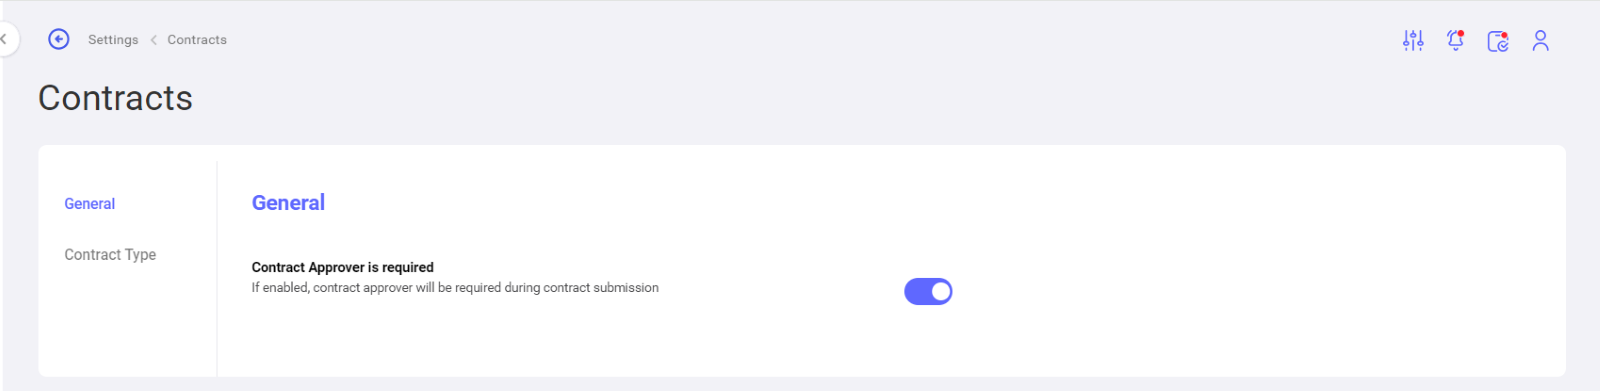Click the divider beside the settings tabs

[217, 269]
